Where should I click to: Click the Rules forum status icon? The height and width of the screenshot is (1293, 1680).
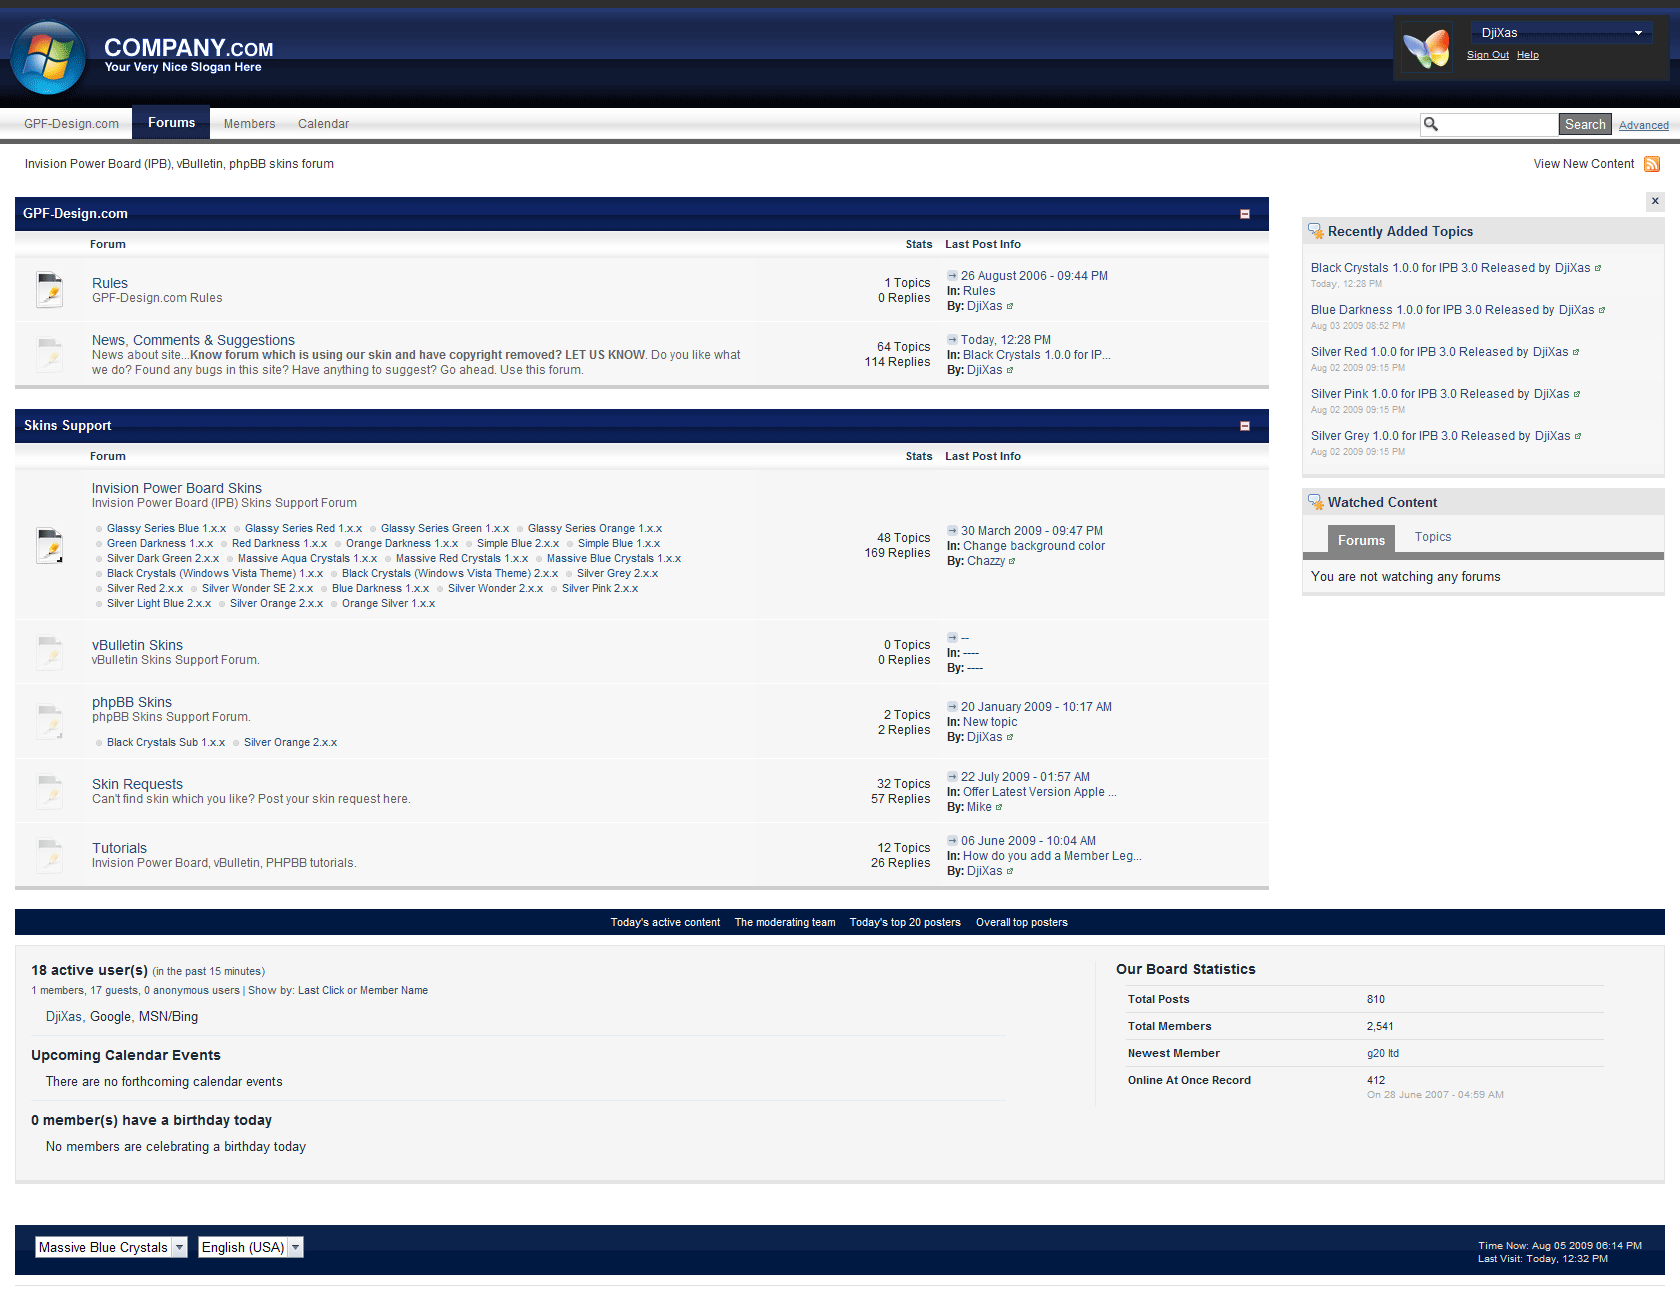click(x=49, y=290)
